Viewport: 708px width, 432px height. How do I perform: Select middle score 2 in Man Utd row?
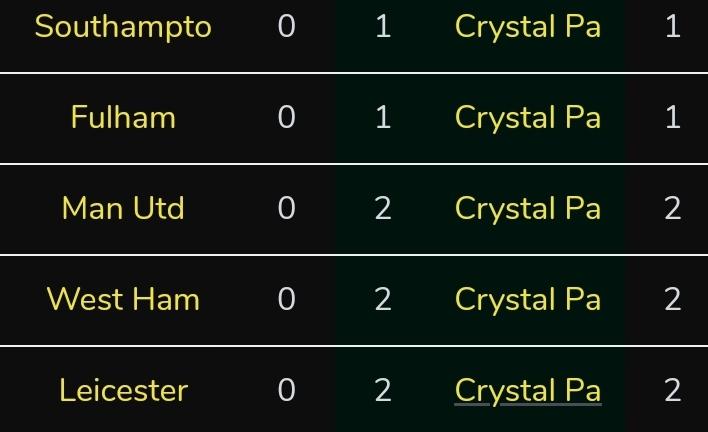tap(383, 208)
